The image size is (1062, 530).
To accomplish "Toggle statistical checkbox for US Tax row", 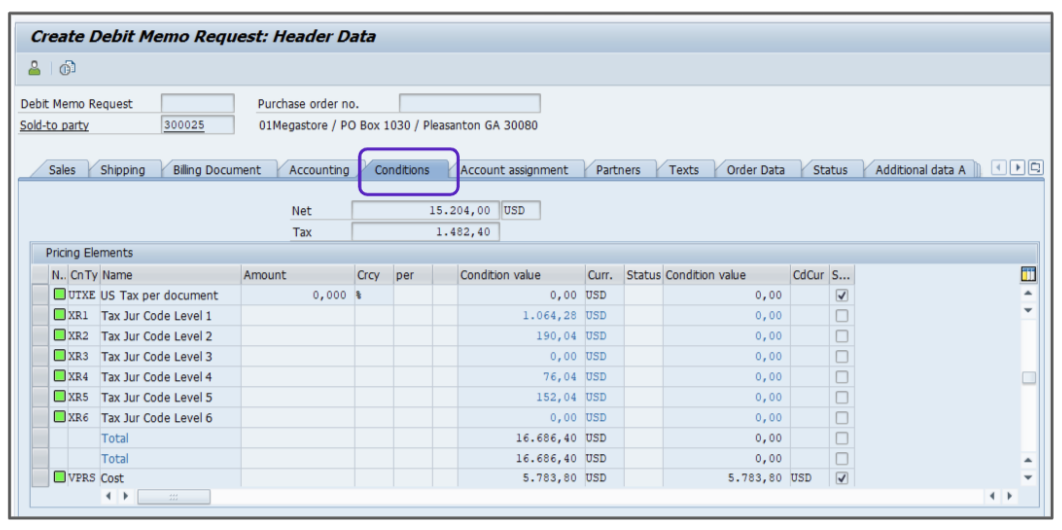I will coord(841,296).
